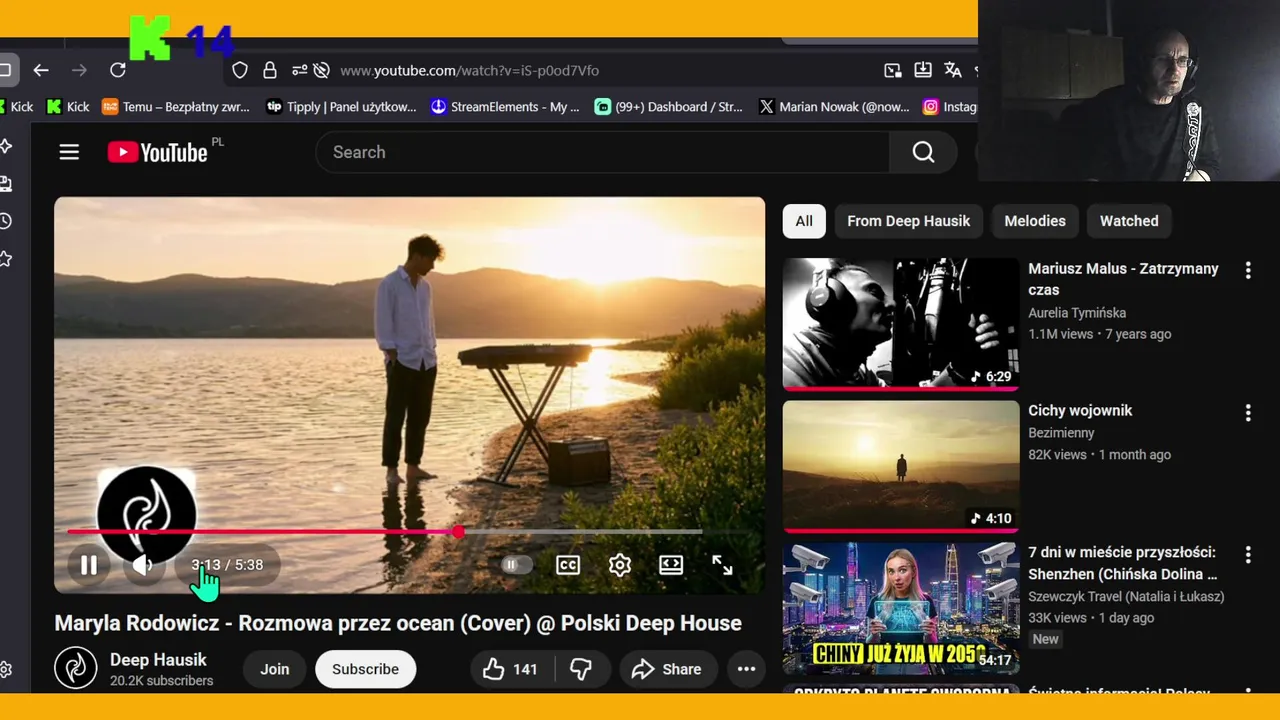
Task: Seek using the red progress bar scrubber
Action: click(x=458, y=532)
